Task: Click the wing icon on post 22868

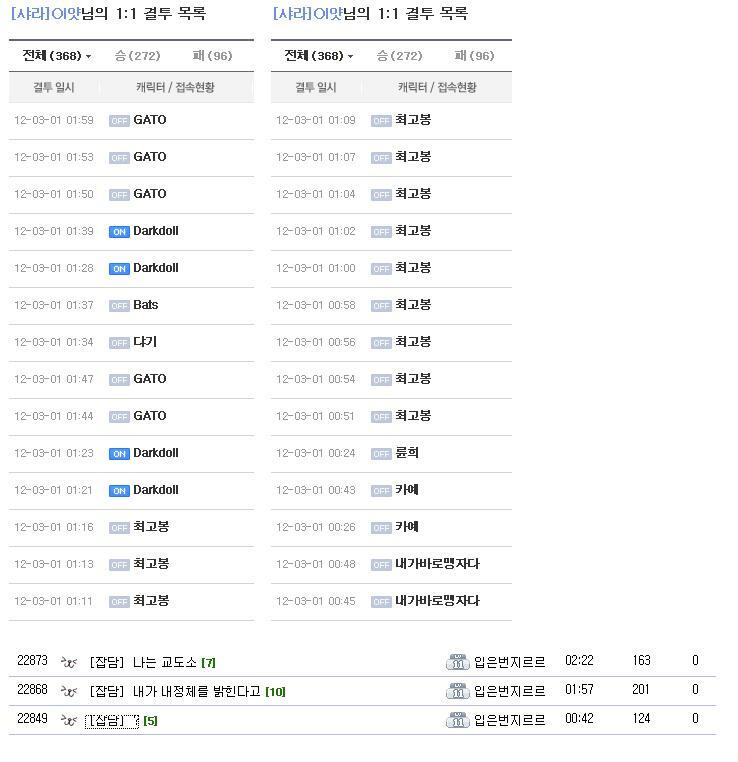Action: pyautogui.click(x=69, y=691)
